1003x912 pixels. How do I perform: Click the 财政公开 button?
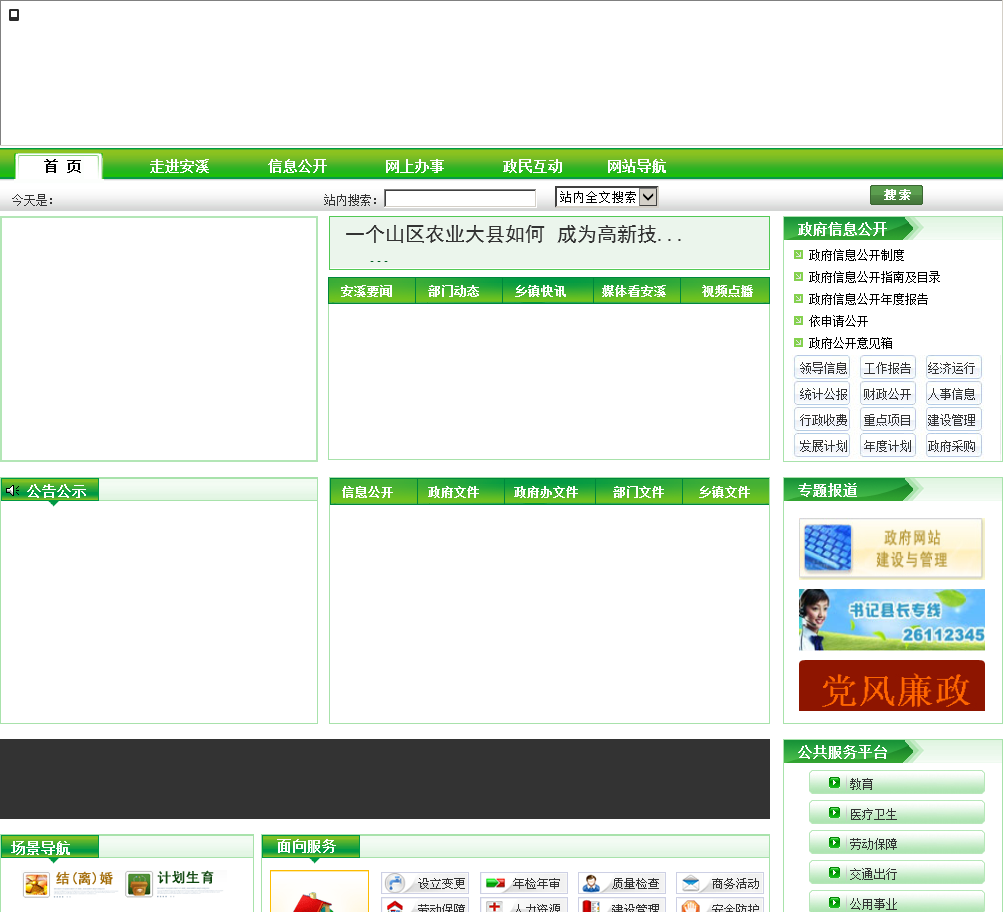click(x=887, y=394)
